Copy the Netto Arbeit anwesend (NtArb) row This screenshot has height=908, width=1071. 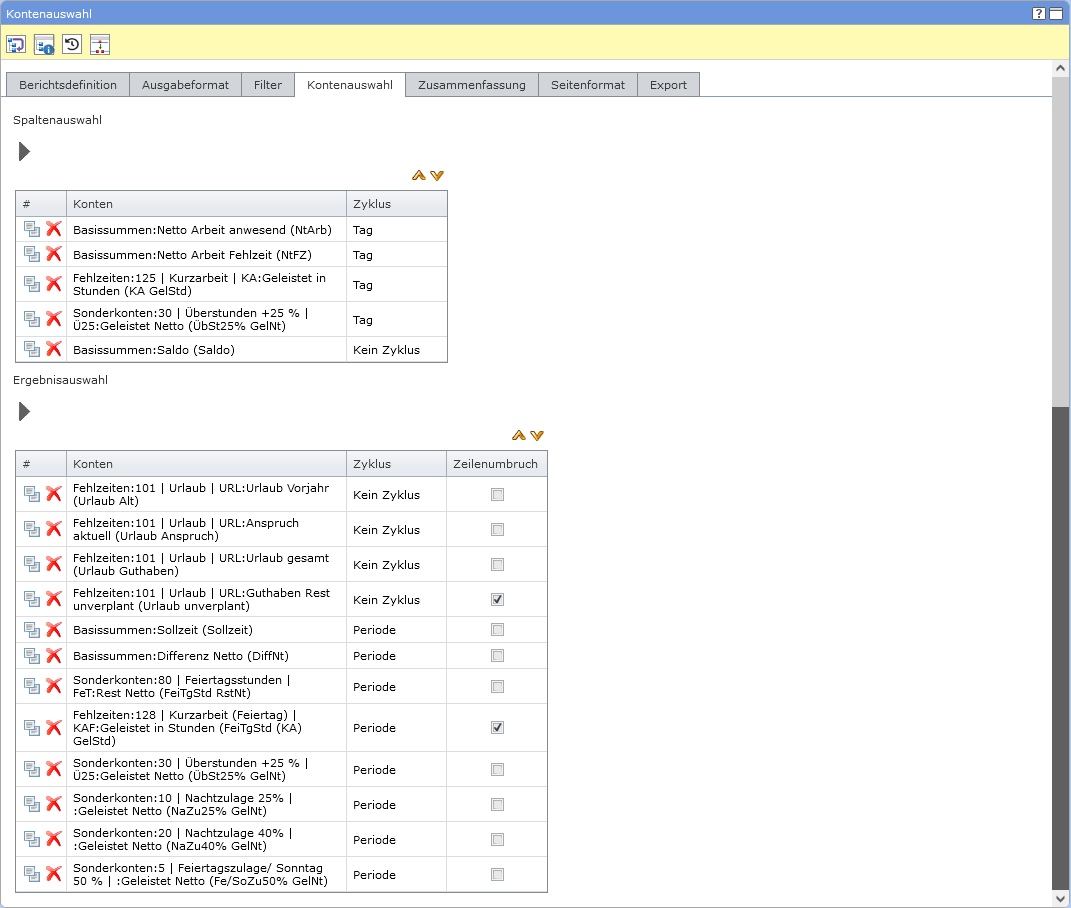tap(32, 229)
